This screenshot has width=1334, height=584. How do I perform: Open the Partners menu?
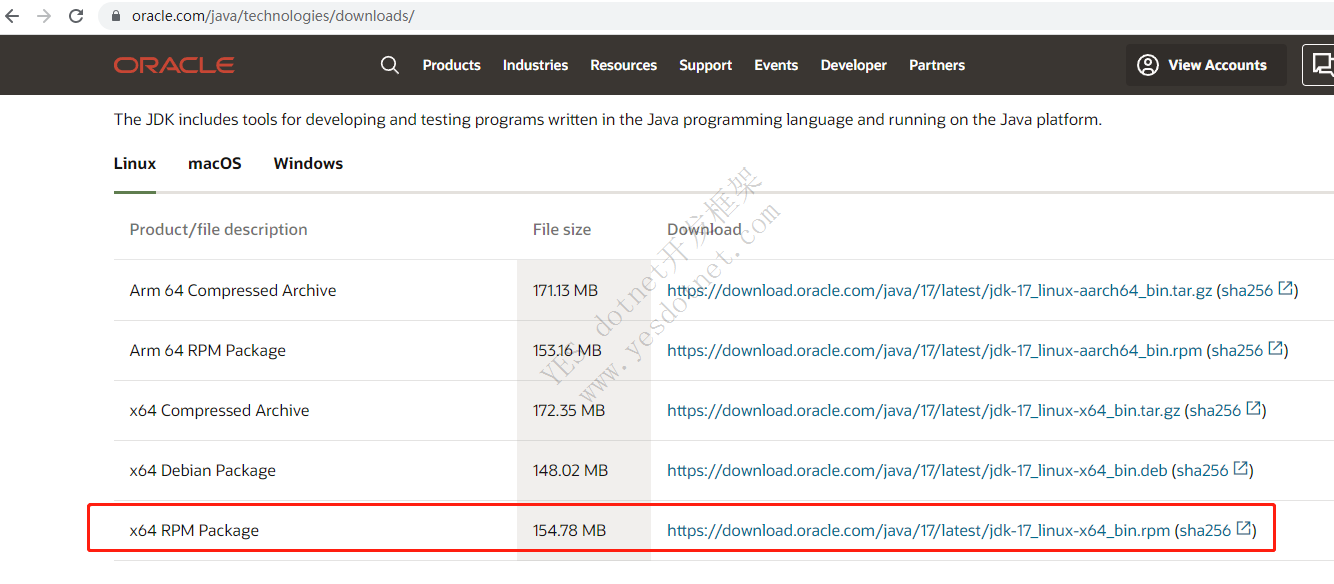coord(937,65)
